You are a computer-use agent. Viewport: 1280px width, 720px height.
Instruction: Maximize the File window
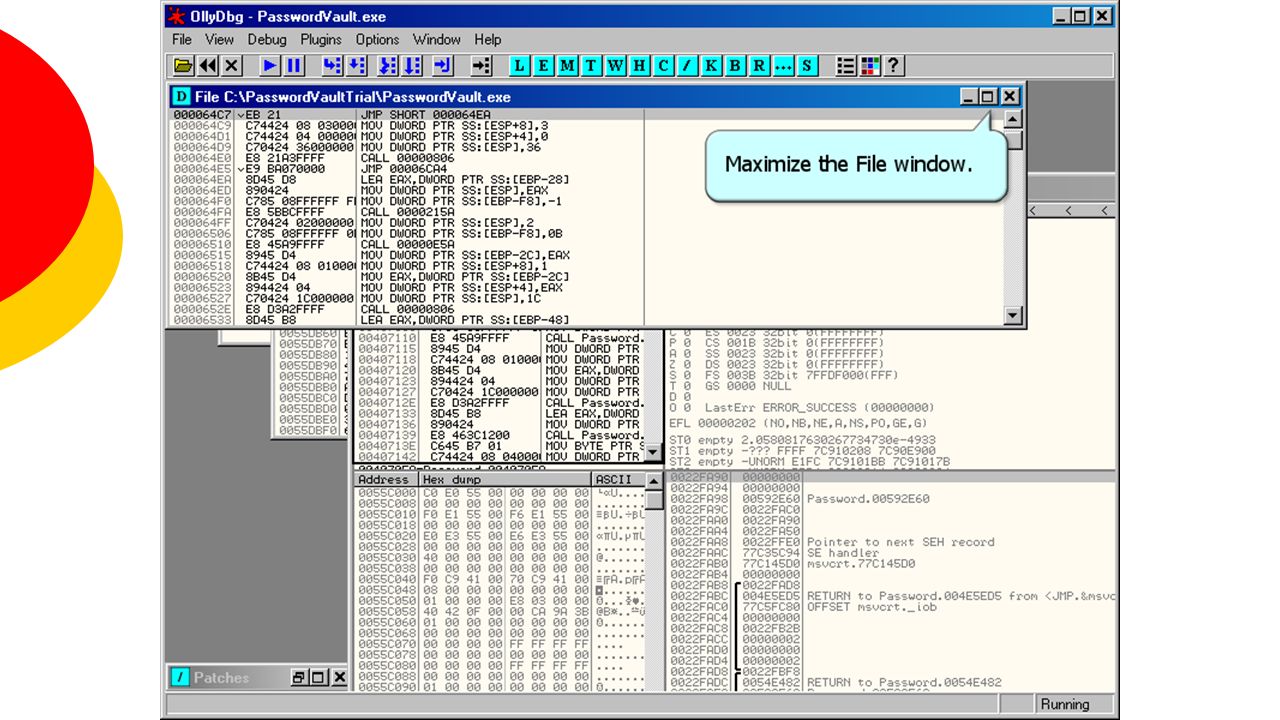coord(989,97)
